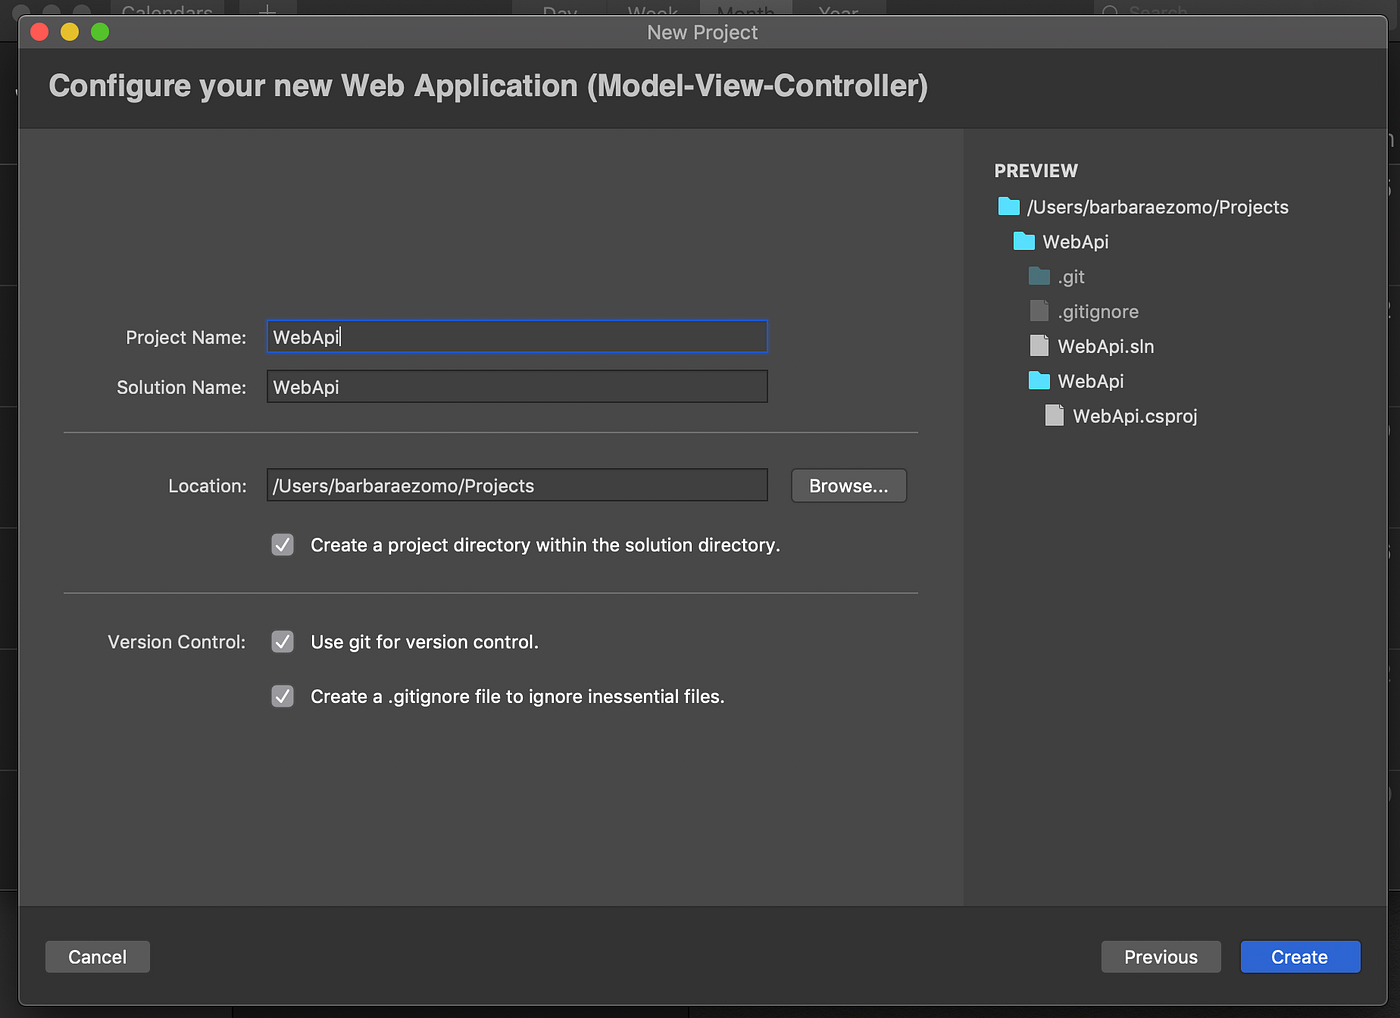Click the .git folder icon
This screenshot has width=1400, height=1018.
[x=1039, y=277]
